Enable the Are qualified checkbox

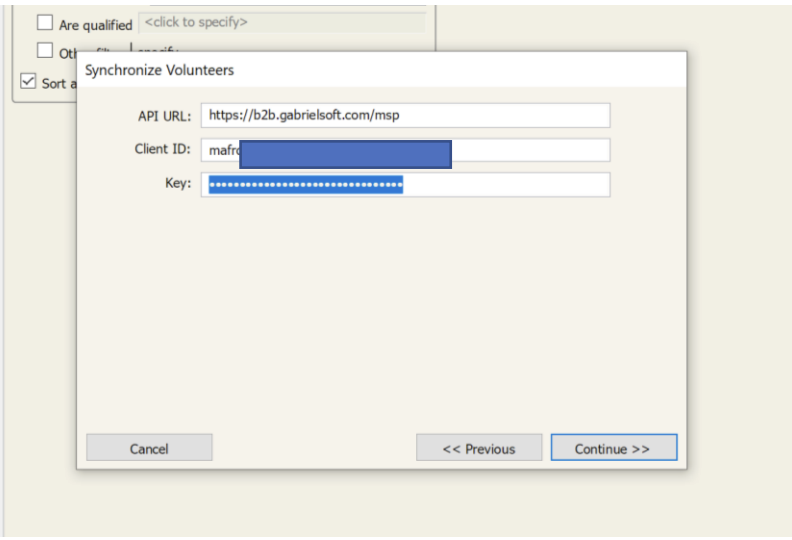click(x=45, y=22)
